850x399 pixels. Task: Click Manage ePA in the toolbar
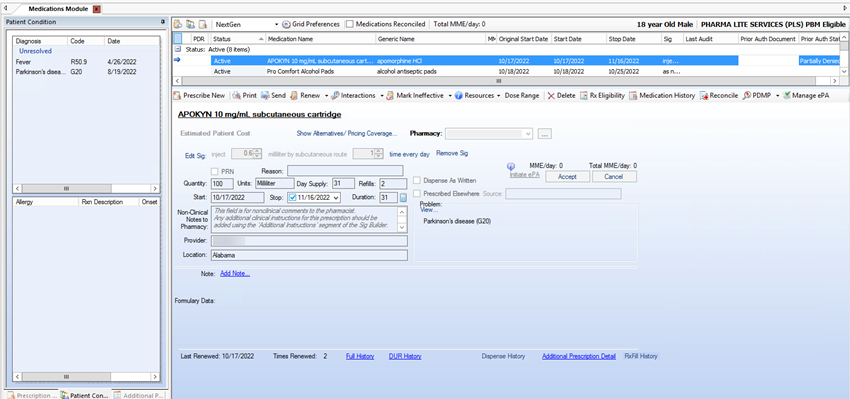point(806,95)
